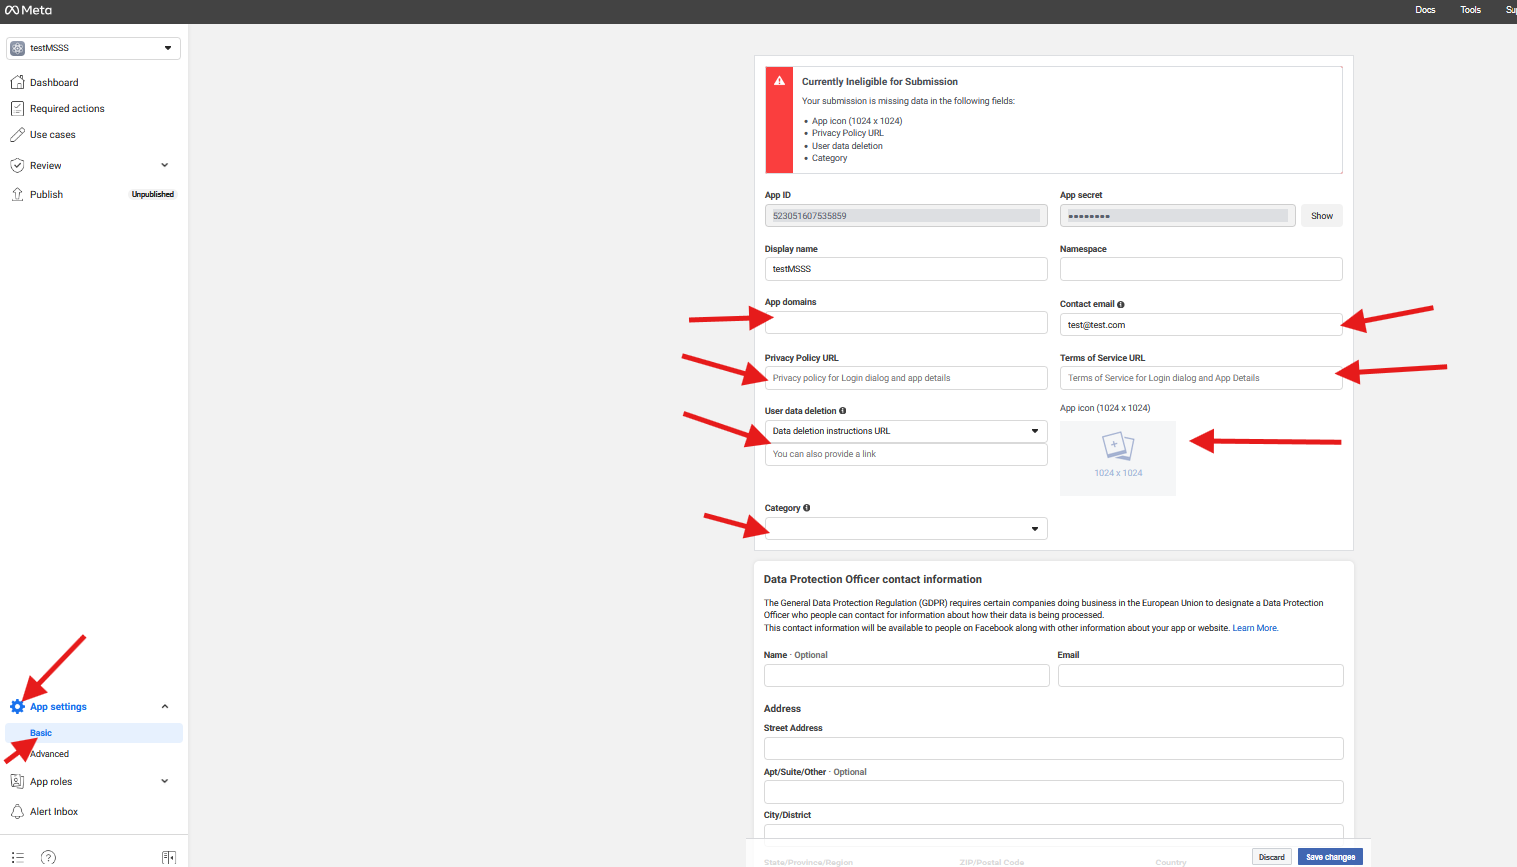Click the Dashboard house icon
Image resolution: width=1517 pixels, height=867 pixels.
pyautogui.click(x=17, y=82)
